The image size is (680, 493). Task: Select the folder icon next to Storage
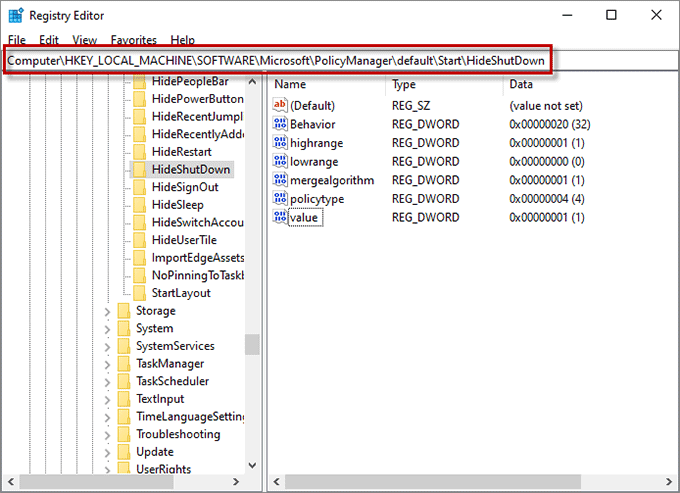click(124, 311)
